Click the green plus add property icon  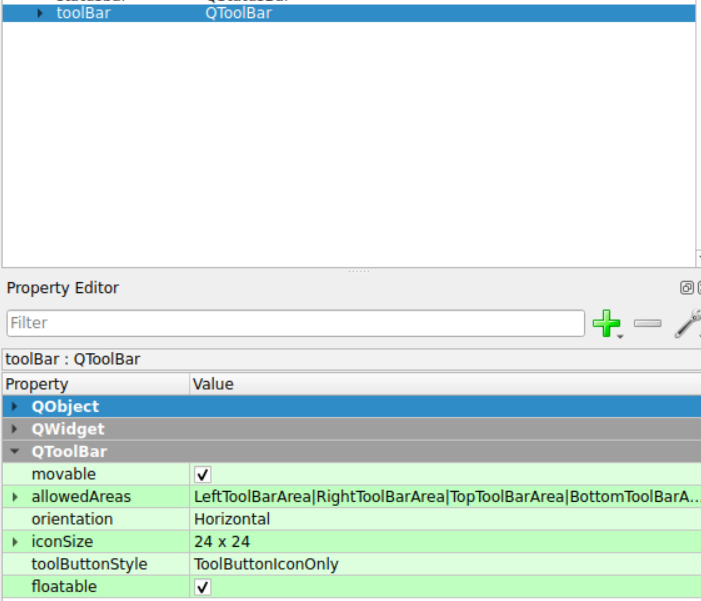click(x=605, y=323)
